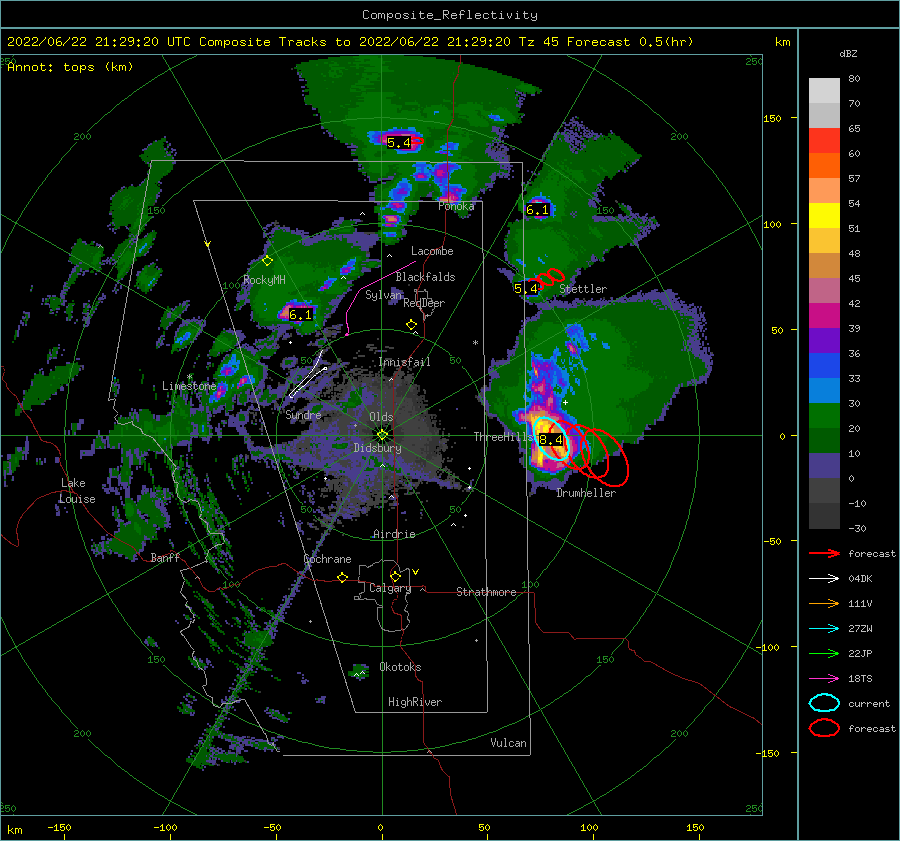900x841 pixels.
Task: Click the Composite_Reflectivity title
Action: click(x=450, y=15)
